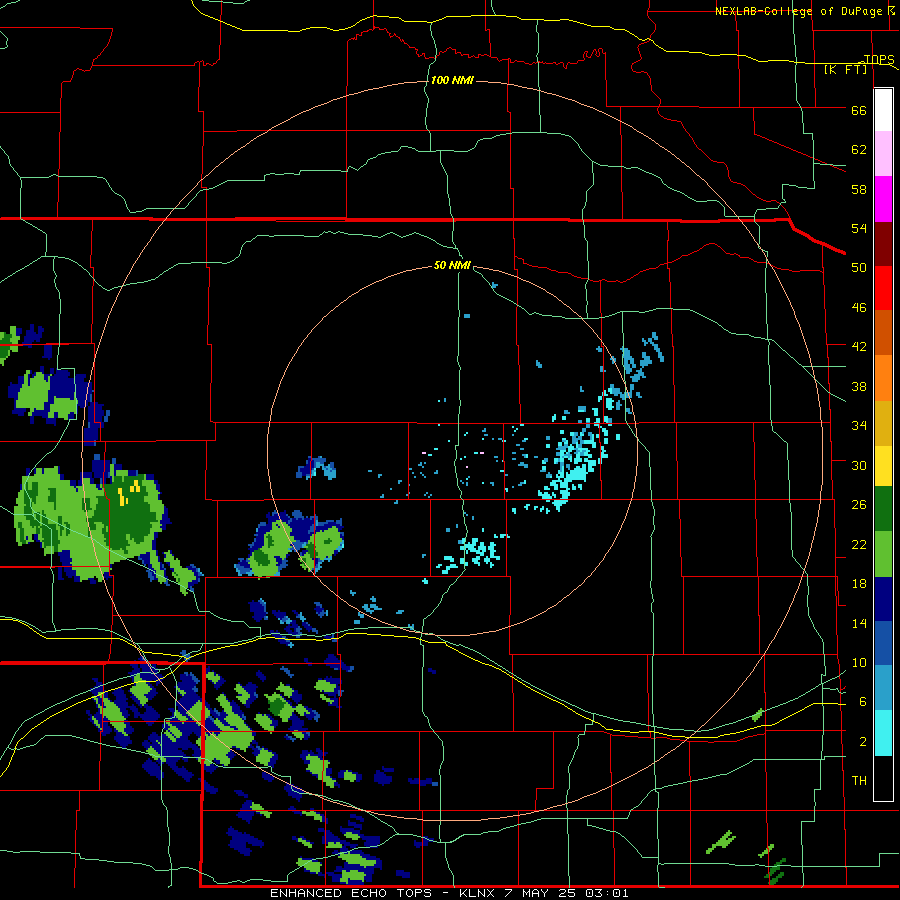Click the '50 NMI' range ring label
This screenshot has height=900, width=900.
click(452, 265)
